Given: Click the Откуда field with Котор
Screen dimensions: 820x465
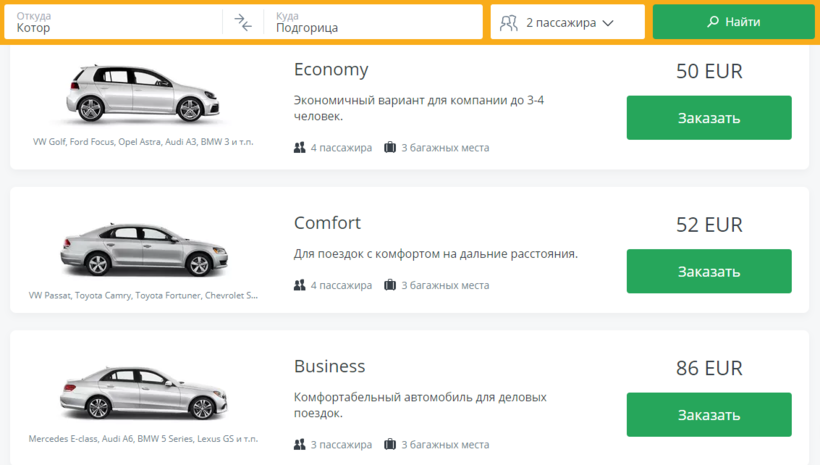Looking at the screenshot, I should 113,22.
